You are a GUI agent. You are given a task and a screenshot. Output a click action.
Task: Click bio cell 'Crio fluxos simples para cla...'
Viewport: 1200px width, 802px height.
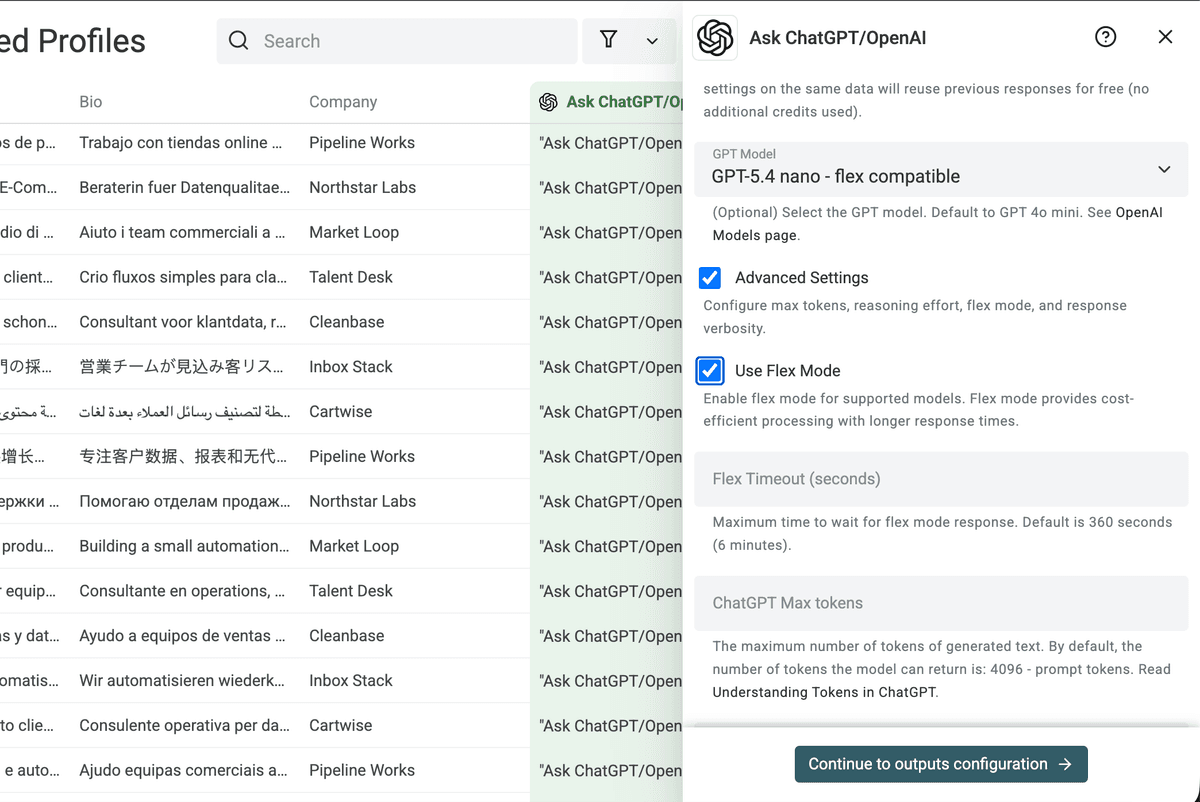183,277
